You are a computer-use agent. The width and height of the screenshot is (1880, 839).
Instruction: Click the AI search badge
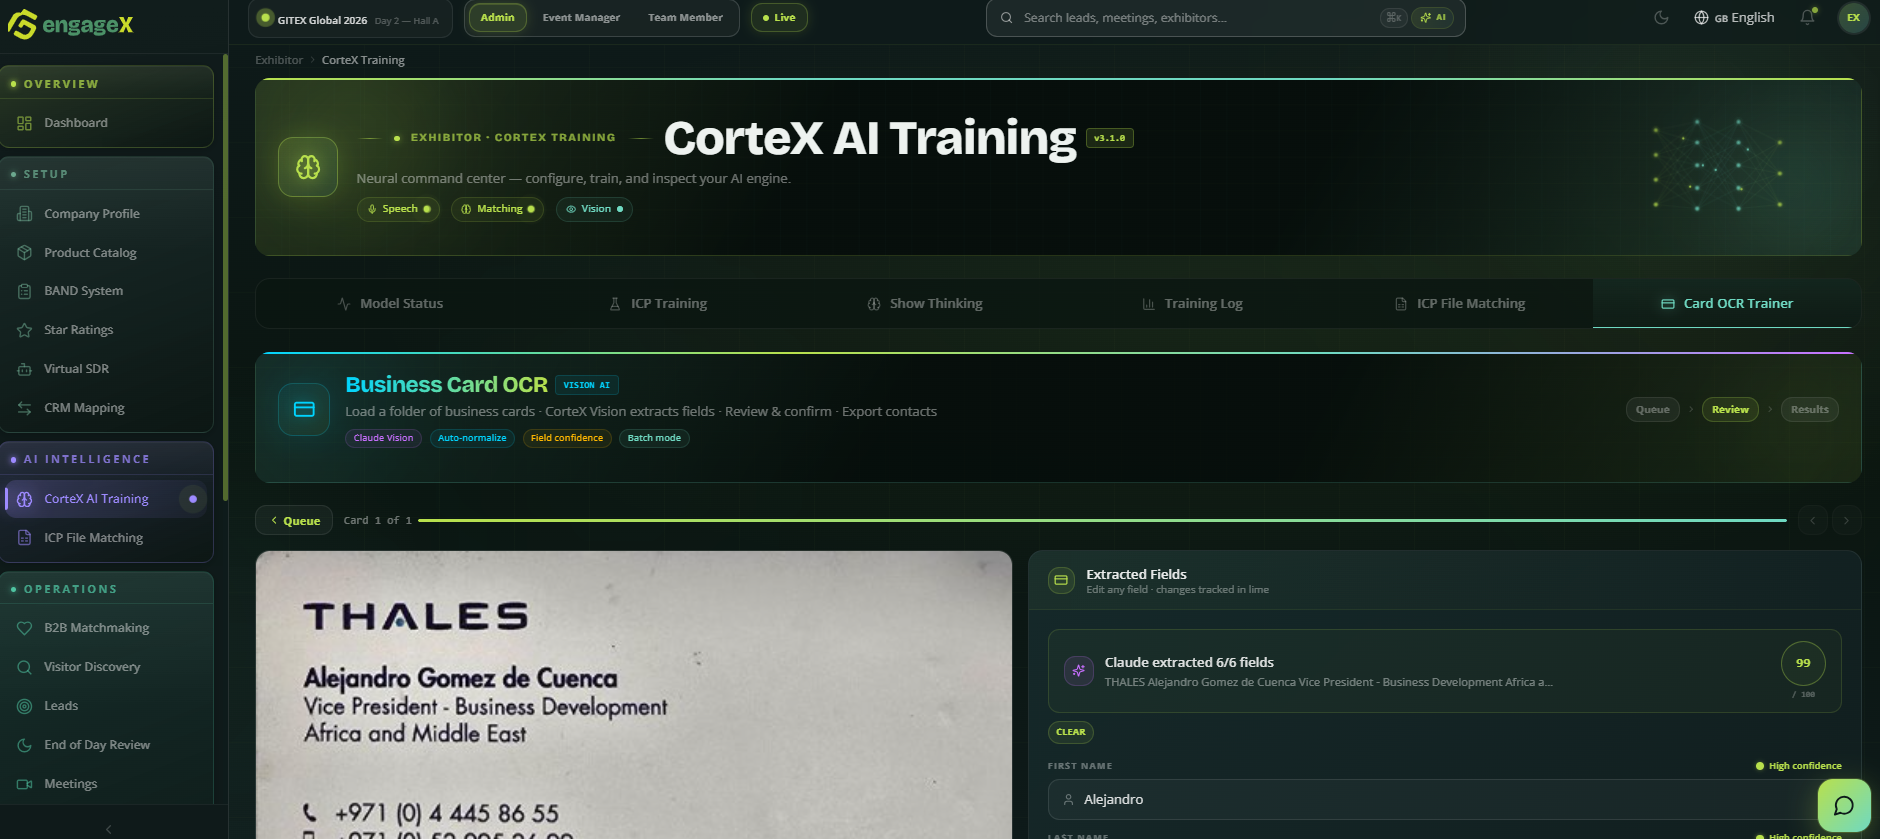[x=1432, y=18]
